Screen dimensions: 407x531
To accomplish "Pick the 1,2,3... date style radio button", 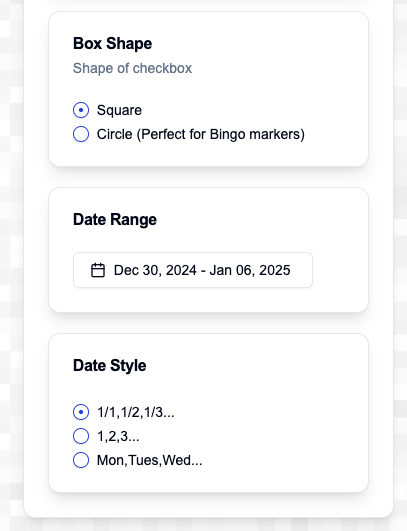I will click(81, 436).
